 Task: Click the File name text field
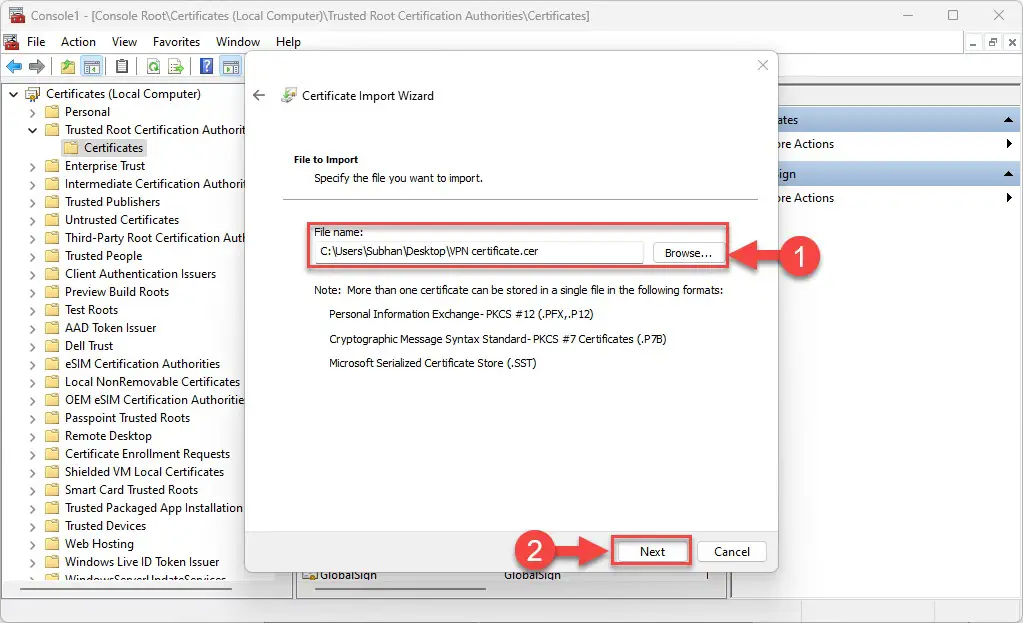[477, 252]
